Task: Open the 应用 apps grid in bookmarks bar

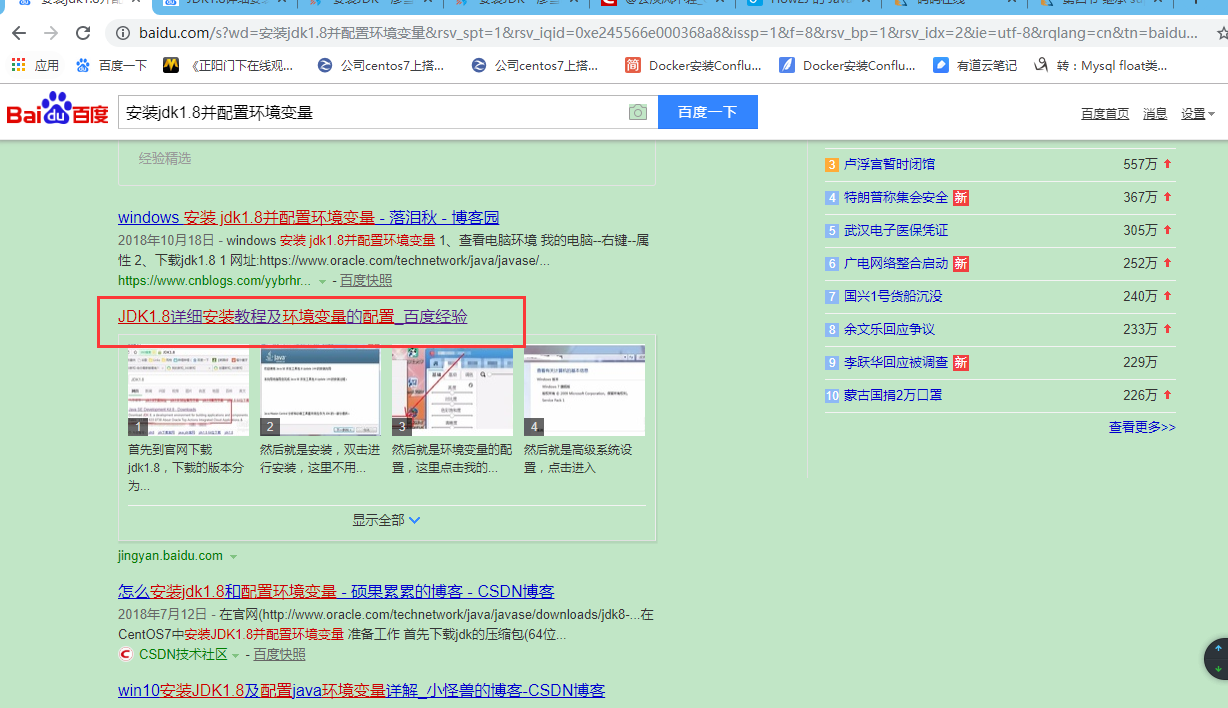Action: click(35, 66)
